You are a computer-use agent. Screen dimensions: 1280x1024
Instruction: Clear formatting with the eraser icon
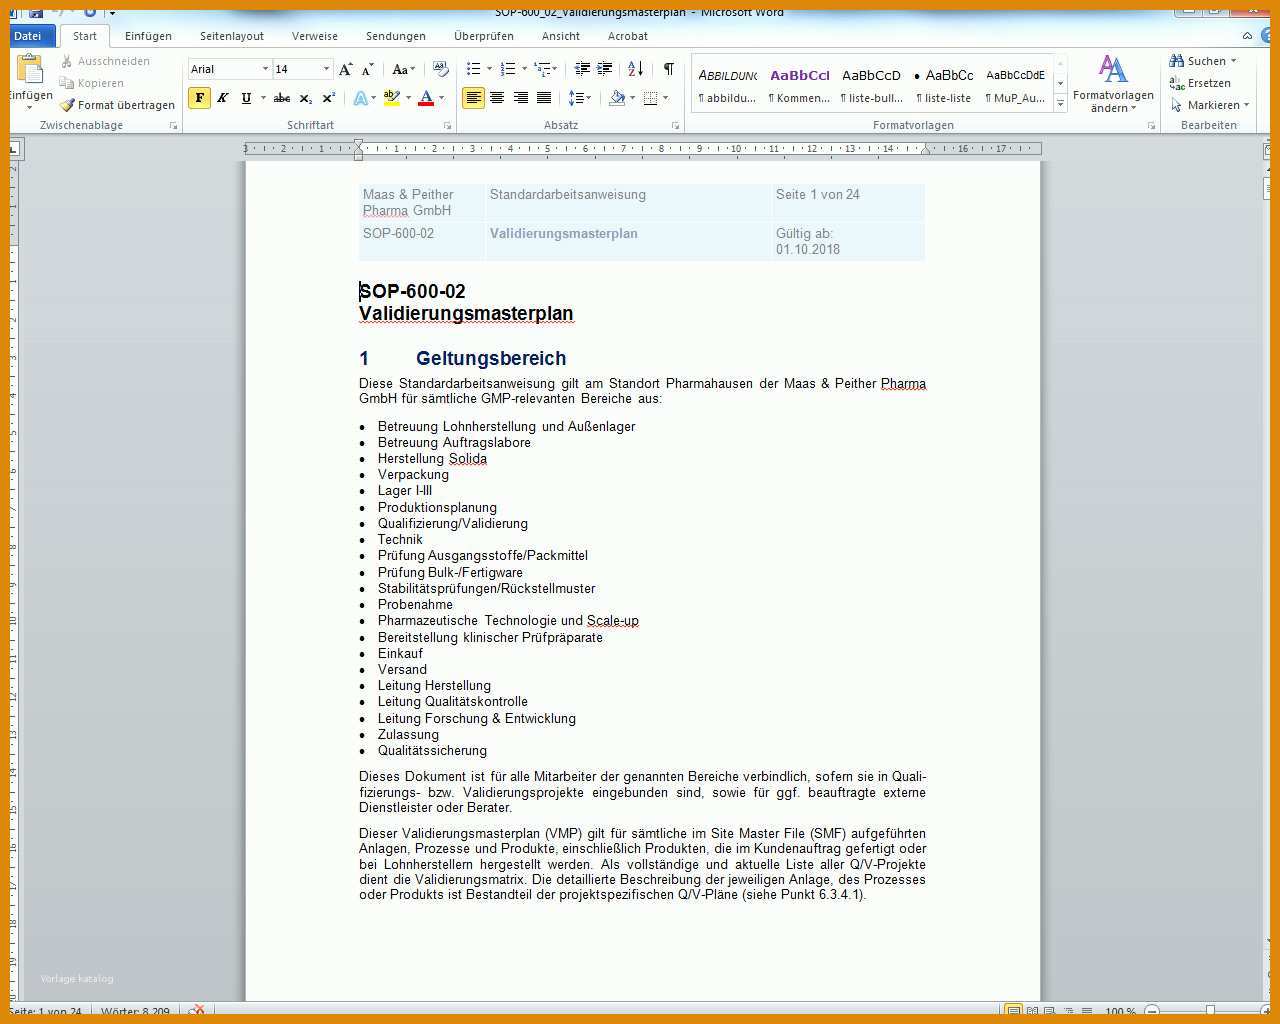(x=441, y=69)
